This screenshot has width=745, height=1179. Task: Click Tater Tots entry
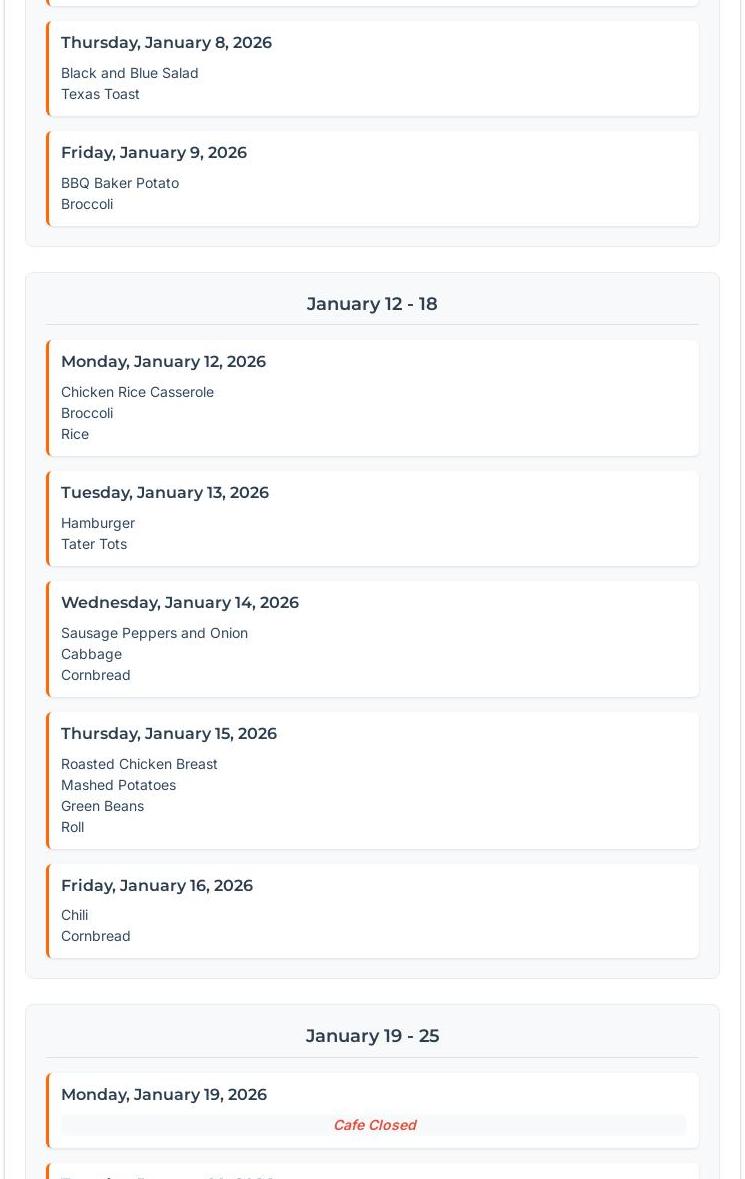pyautogui.click(x=94, y=544)
